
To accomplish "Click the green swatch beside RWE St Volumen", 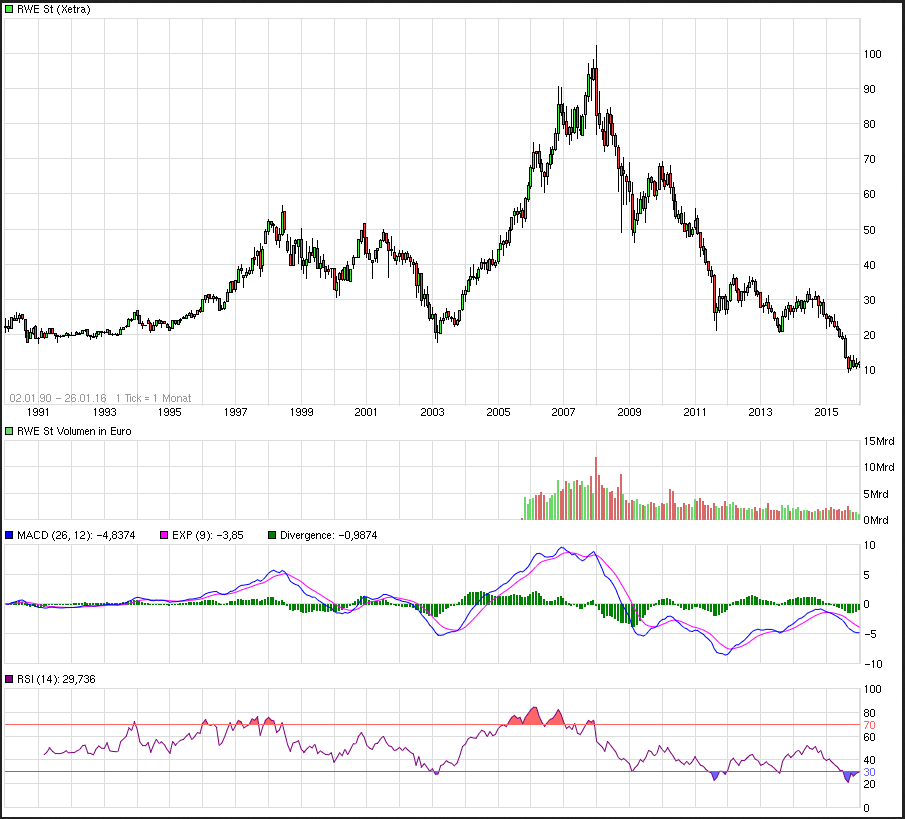I will pos(9,431).
